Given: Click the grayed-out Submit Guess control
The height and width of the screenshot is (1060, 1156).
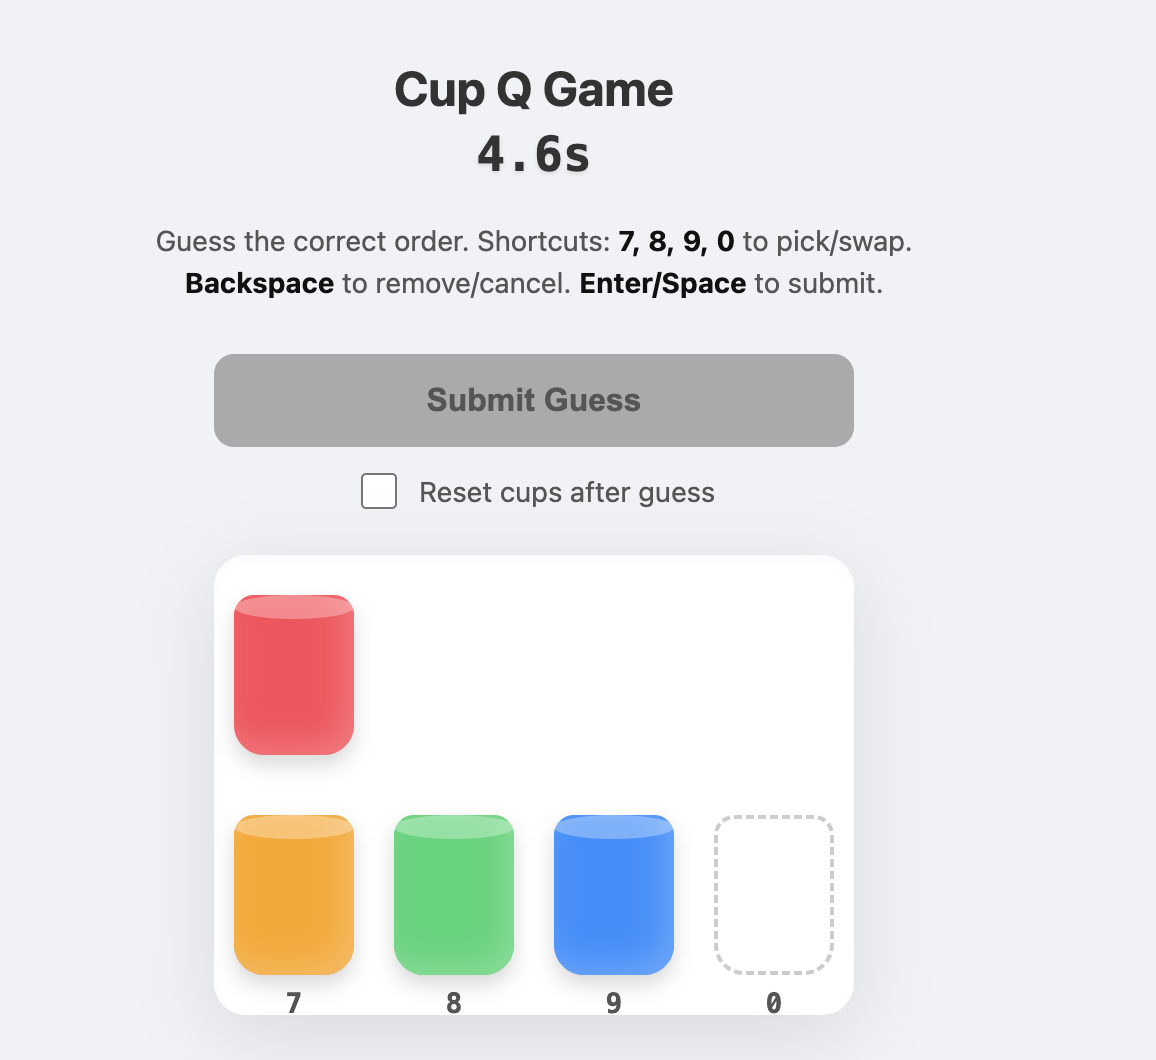Looking at the screenshot, I should coord(533,399).
